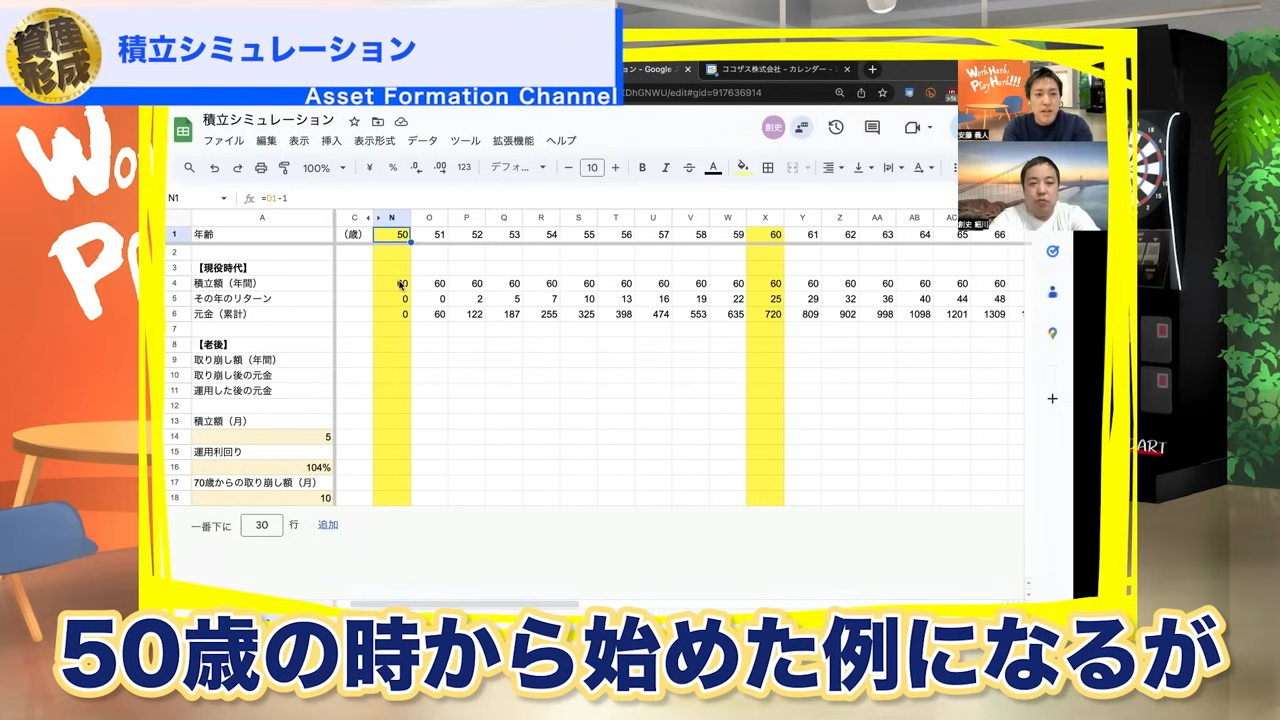
Task: Open the print dialog
Action: (x=260, y=167)
